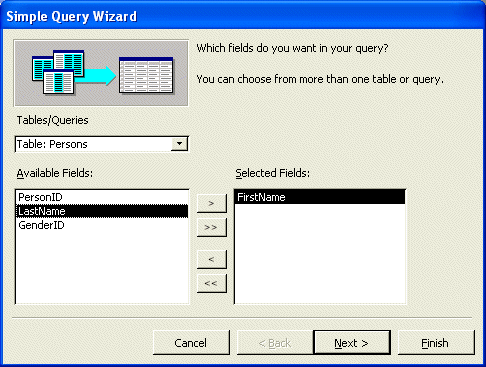486x367 pixels.
Task: Click the disabled < Back button
Action: [275, 343]
